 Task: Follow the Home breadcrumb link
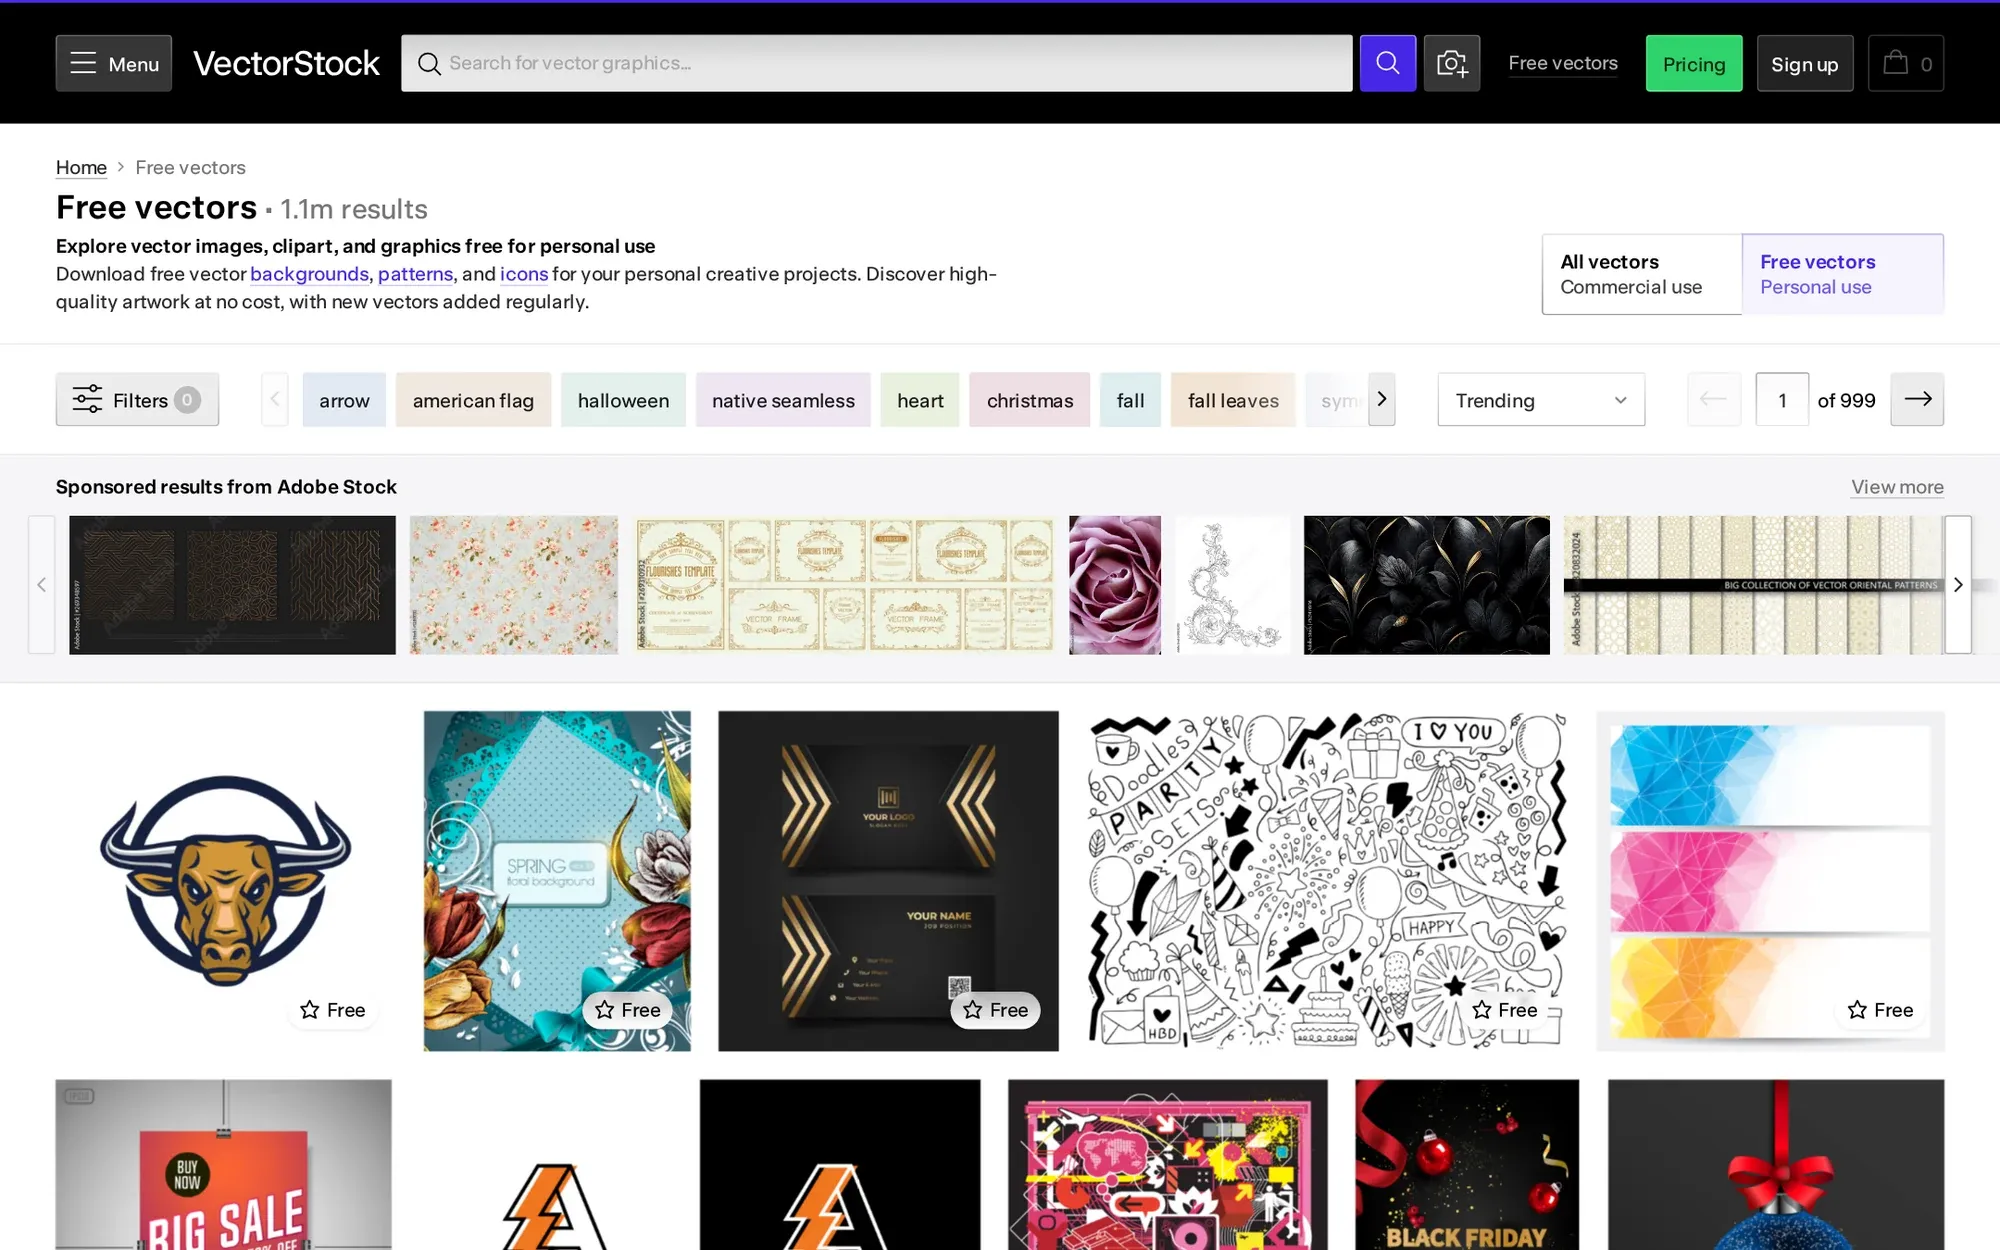81,167
